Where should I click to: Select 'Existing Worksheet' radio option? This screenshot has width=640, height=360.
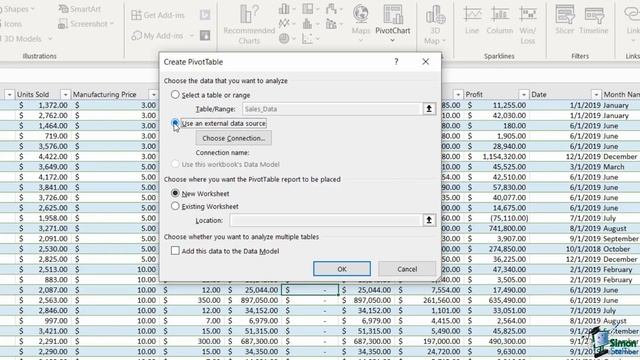tap(175, 206)
